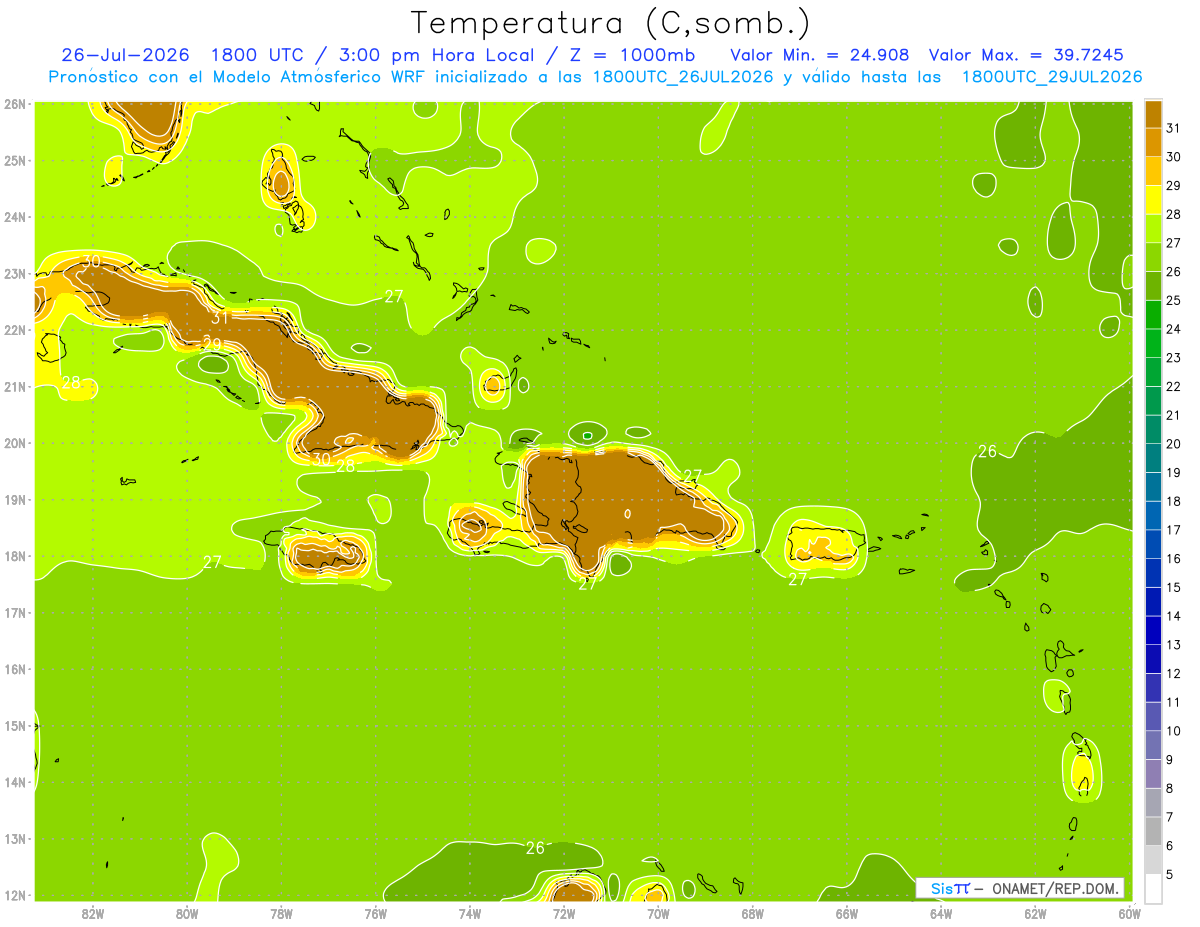Select the "26-Jul-2026" date text
This screenshot has width=1200, height=927.
[125, 54]
